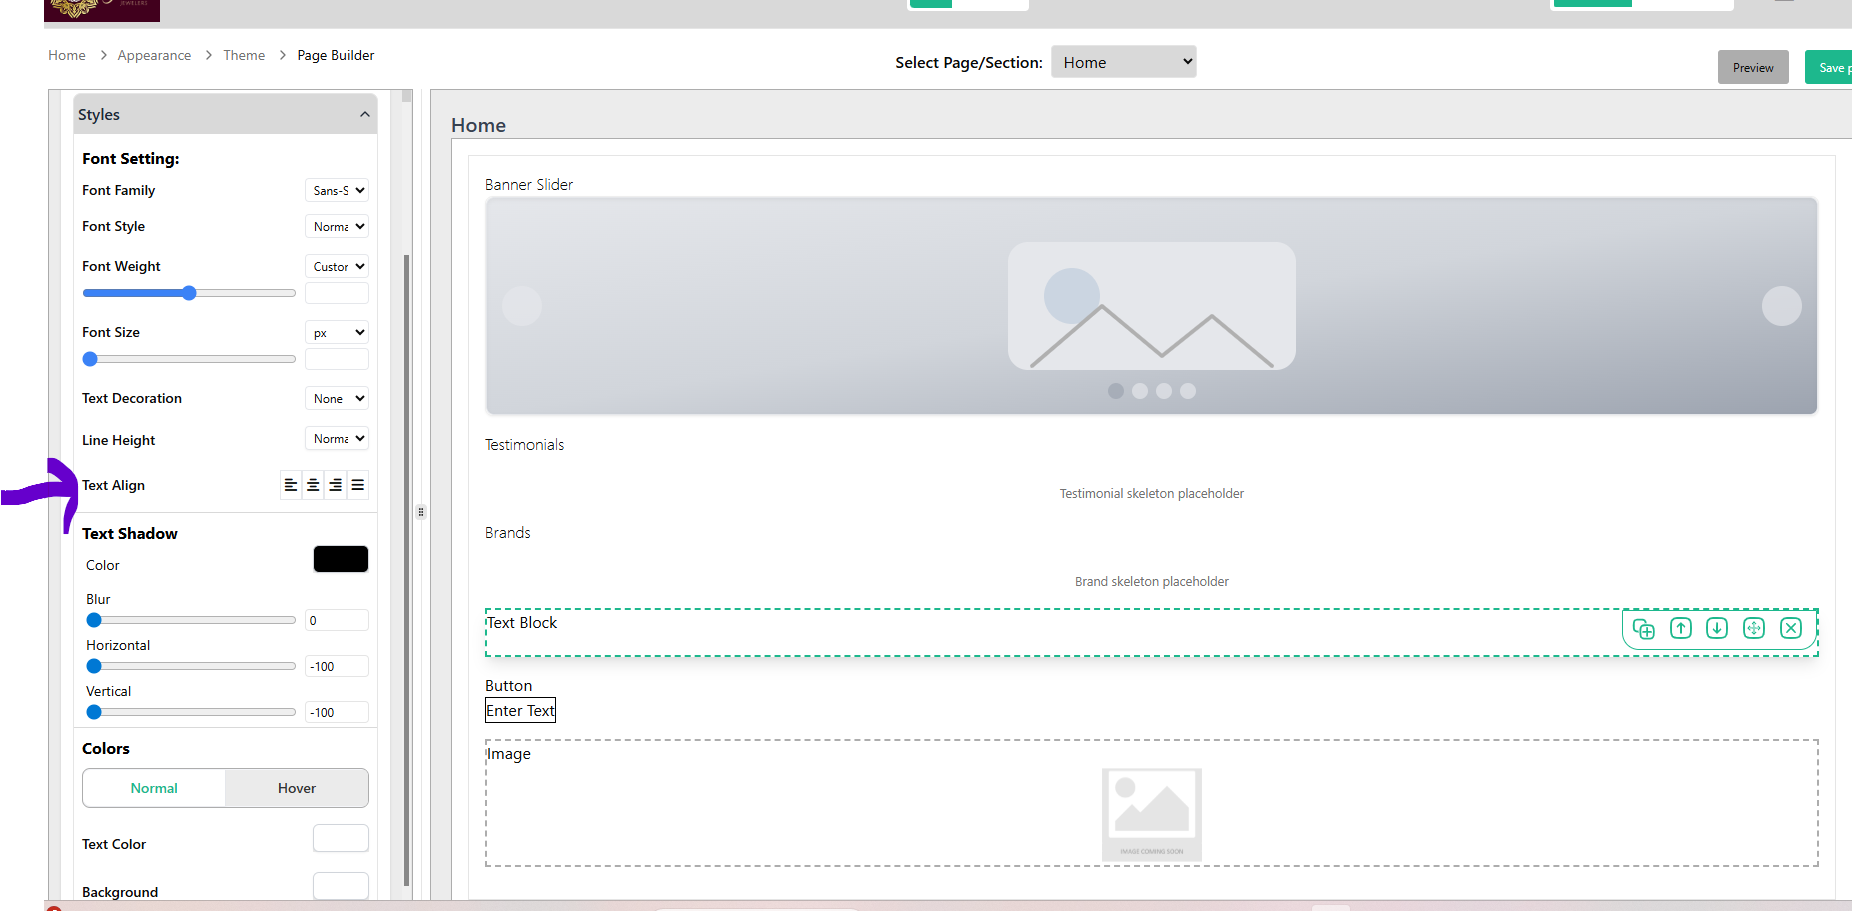
Task: Open the Background color swatch
Action: pos(341,886)
